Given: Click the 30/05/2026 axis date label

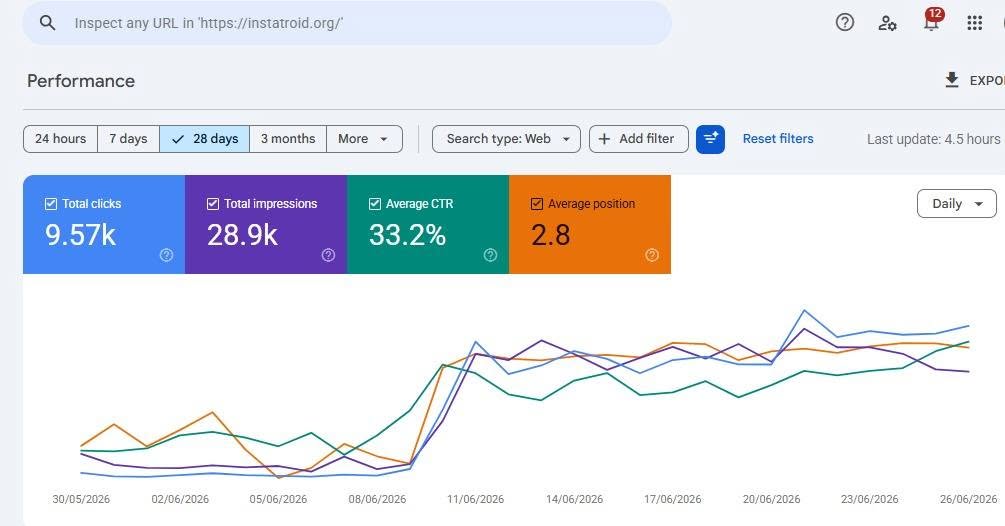Looking at the screenshot, I should (x=81, y=499).
